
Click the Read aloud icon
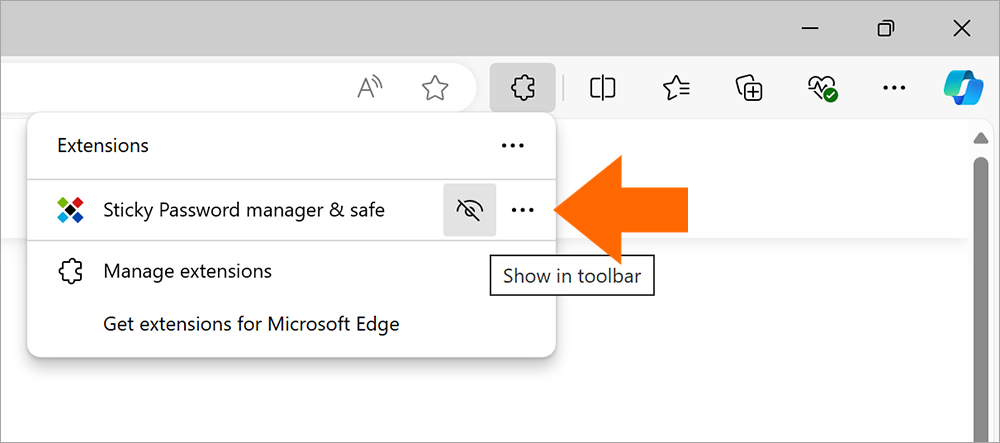(369, 87)
